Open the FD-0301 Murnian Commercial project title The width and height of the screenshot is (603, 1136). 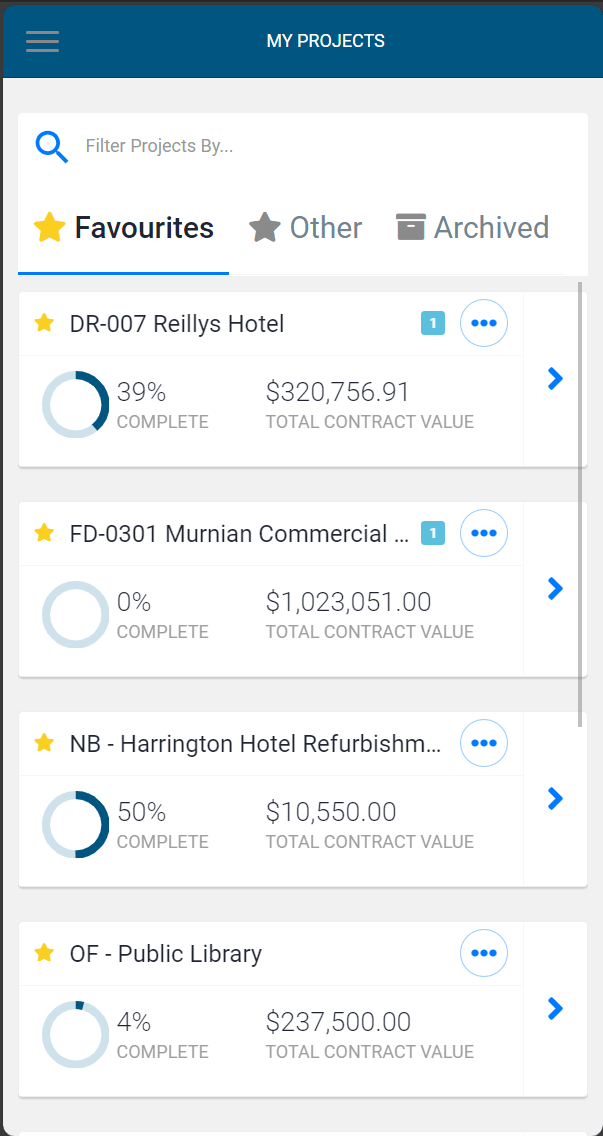240,534
